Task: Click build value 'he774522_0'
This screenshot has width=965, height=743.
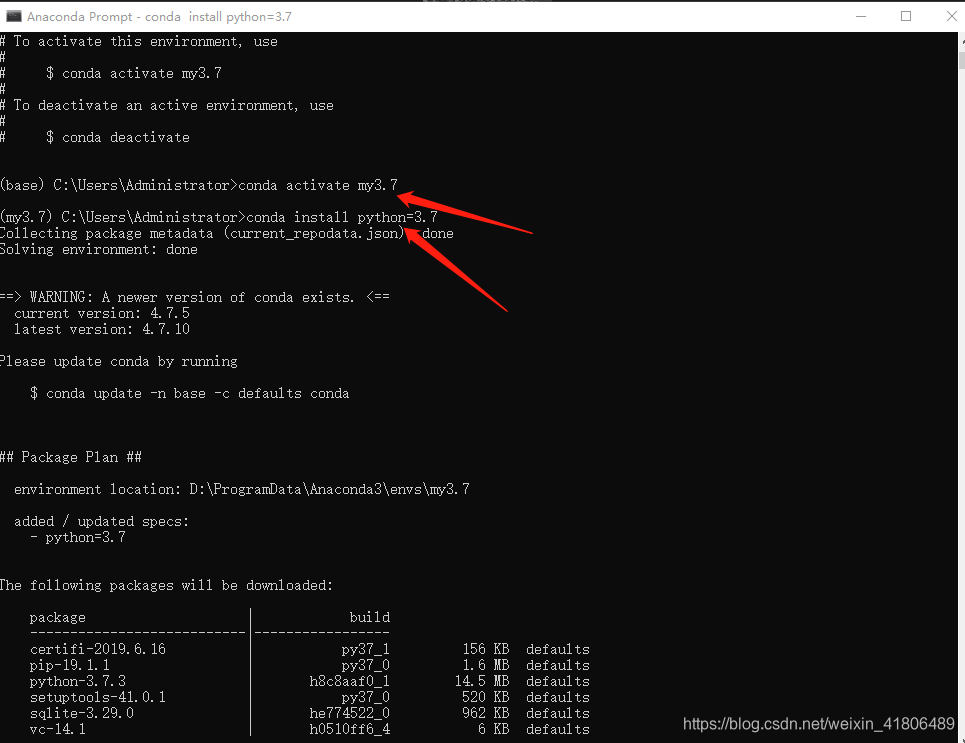Action: (x=350, y=713)
